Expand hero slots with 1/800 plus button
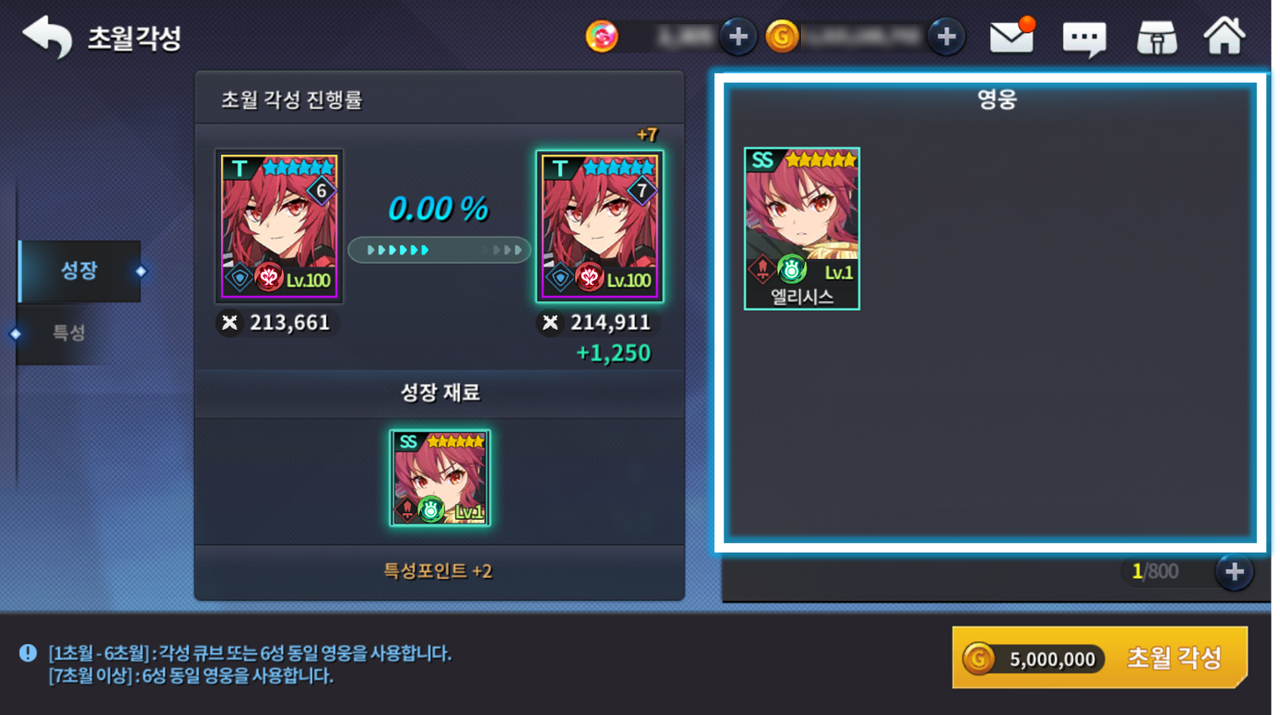The height and width of the screenshot is (715, 1280). [x=1234, y=572]
